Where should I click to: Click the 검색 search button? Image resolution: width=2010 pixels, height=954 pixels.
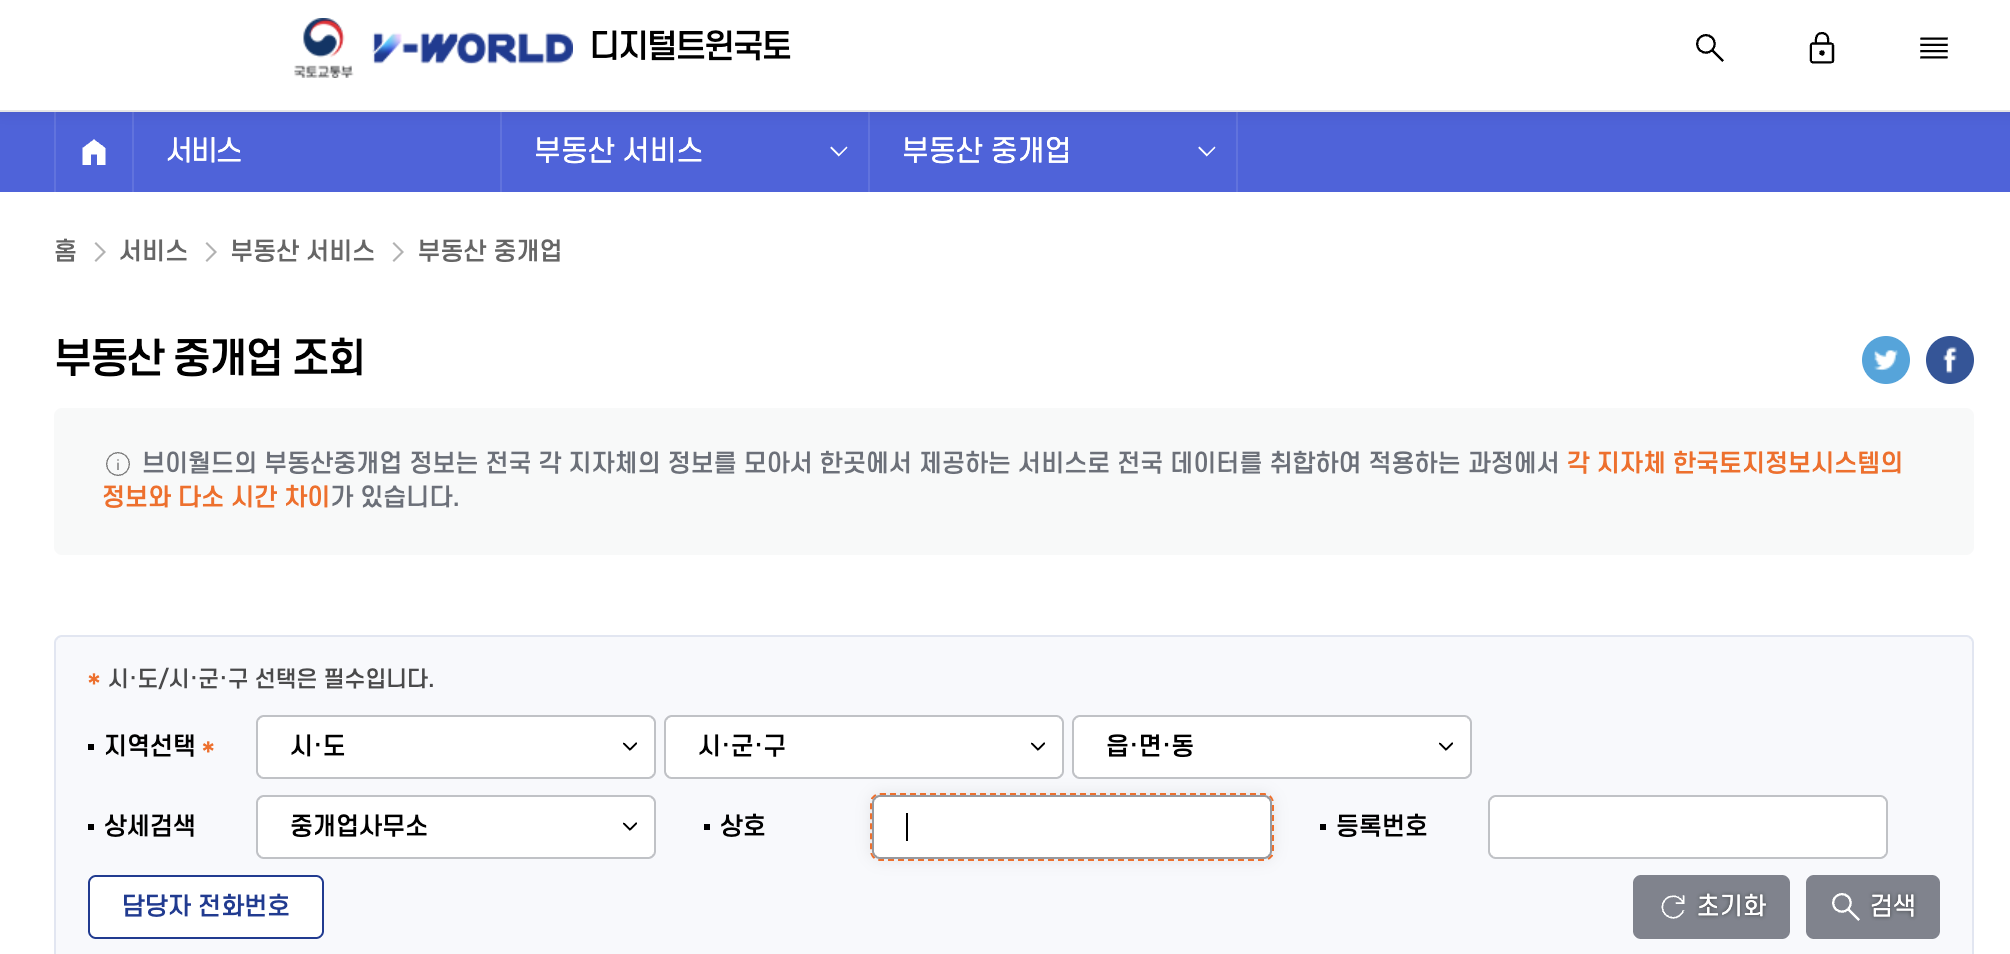pyautogui.click(x=1872, y=907)
